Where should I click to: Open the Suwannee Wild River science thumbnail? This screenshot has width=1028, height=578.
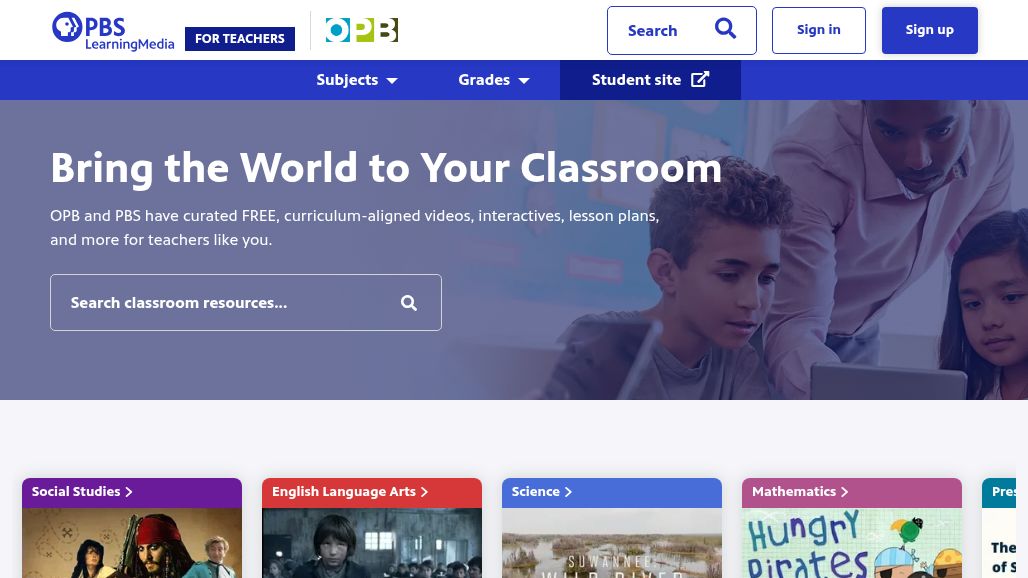[612, 543]
